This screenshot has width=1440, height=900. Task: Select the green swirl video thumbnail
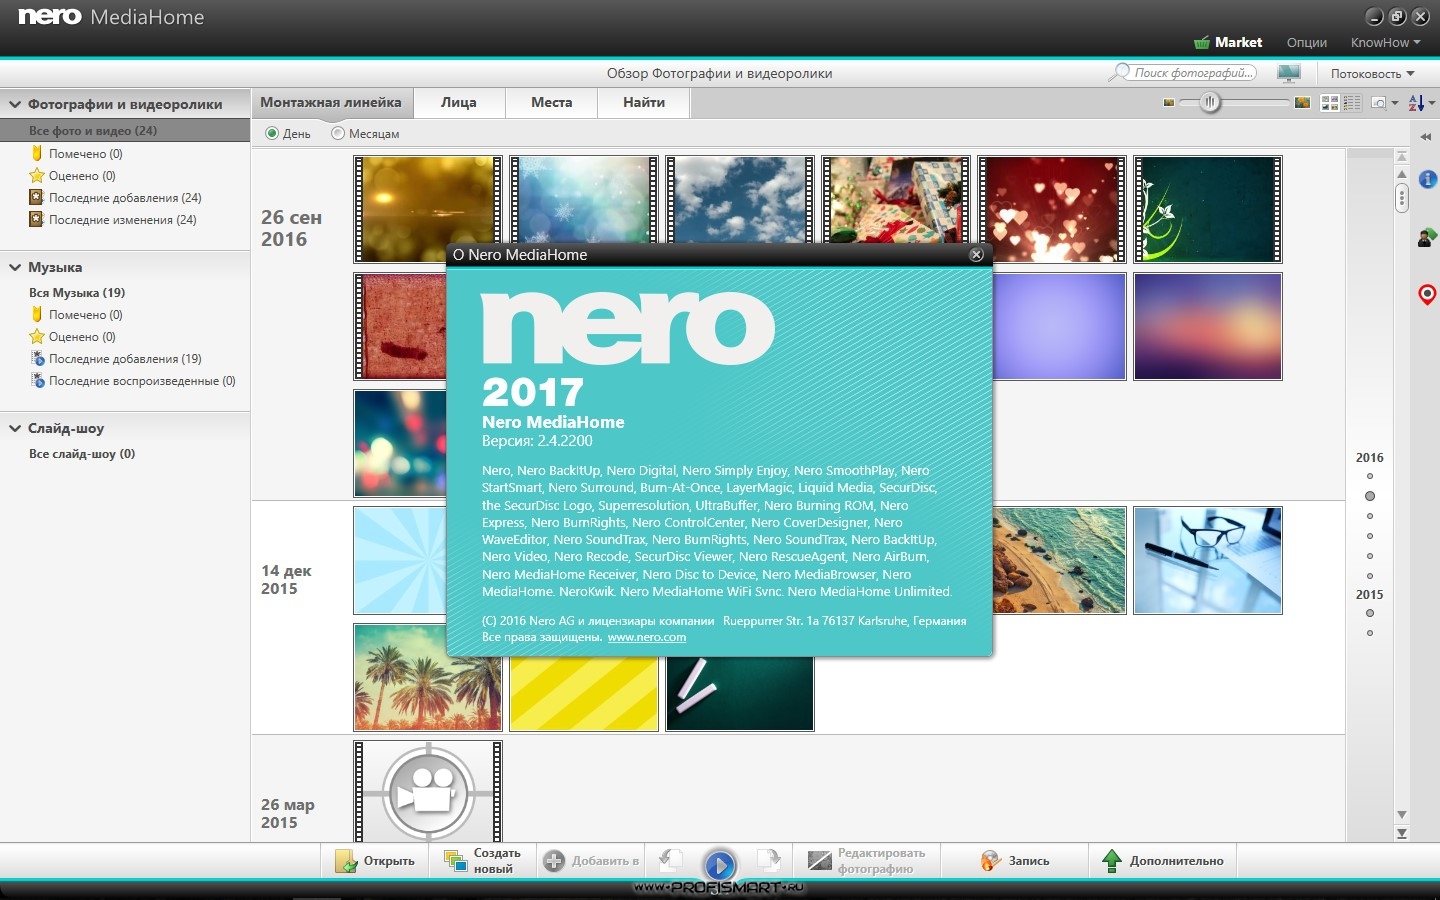click(x=1208, y=209)
